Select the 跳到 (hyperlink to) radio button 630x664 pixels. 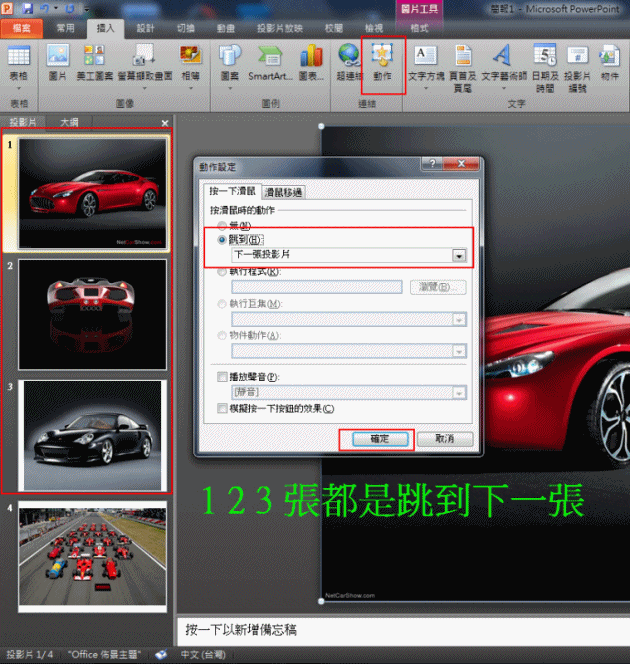[x=222, y=240]
